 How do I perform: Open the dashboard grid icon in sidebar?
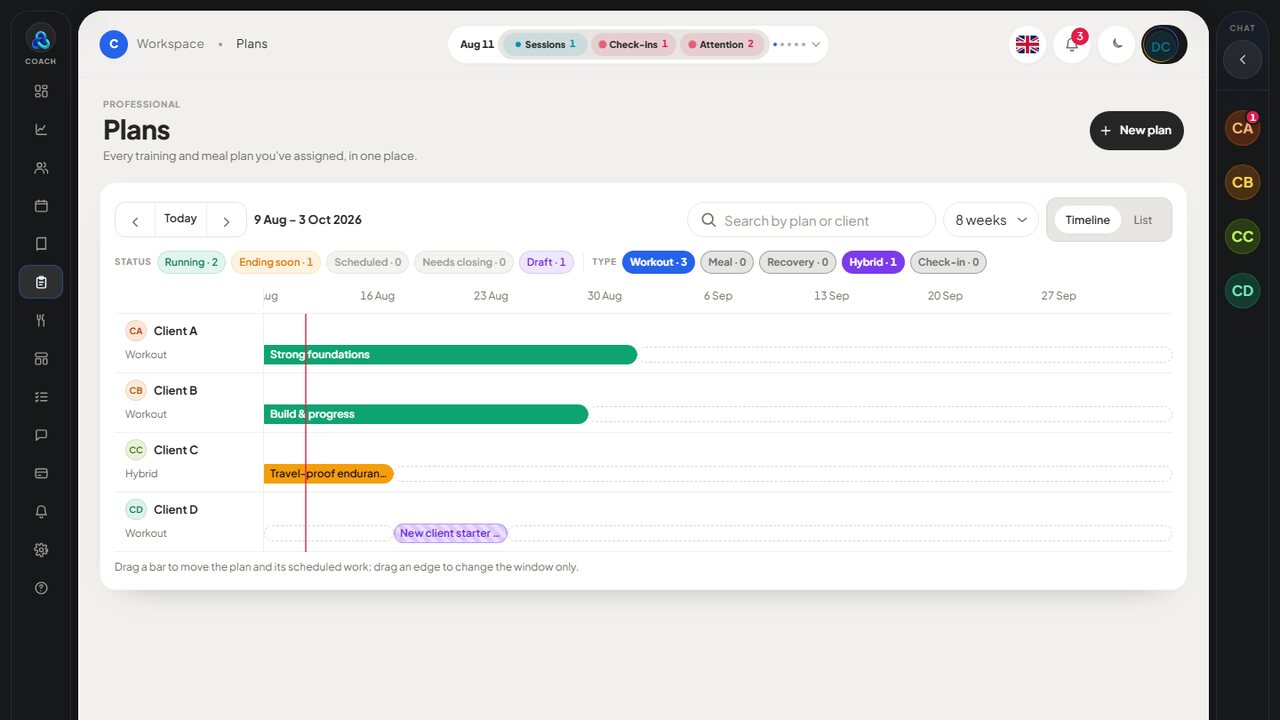point(41,91)
